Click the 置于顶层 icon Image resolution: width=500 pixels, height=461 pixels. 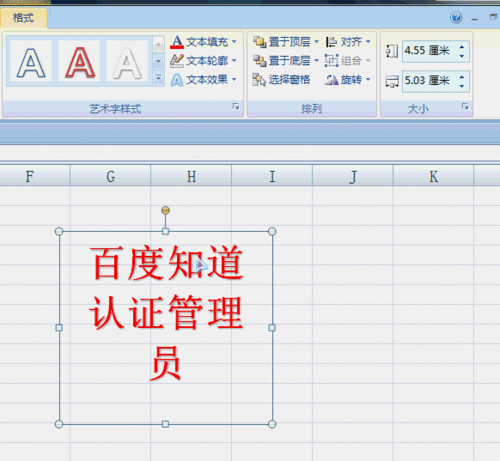[259, 42]
